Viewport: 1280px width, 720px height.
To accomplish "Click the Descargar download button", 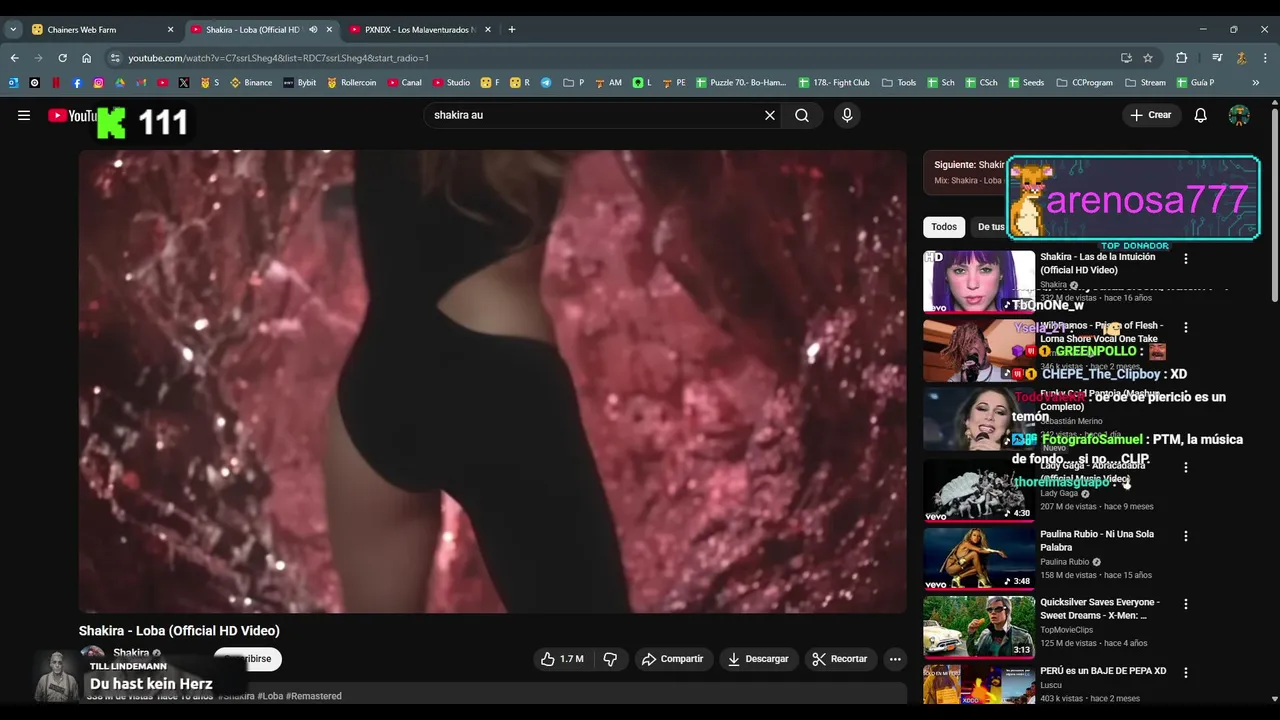I will (x=758, y=659).
